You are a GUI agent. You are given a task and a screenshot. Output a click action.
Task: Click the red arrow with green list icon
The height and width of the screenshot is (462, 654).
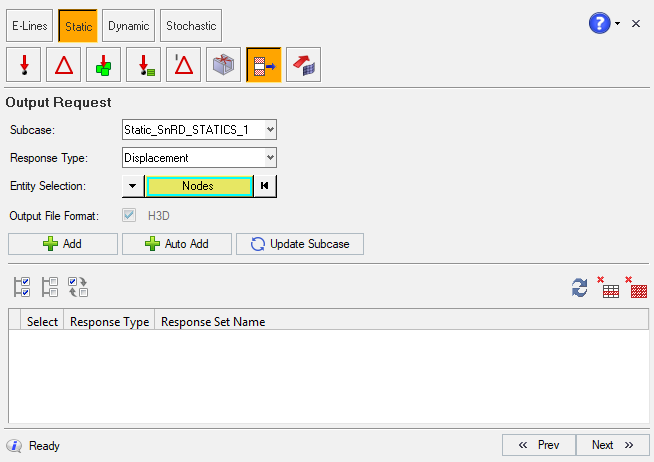tap(143, 65)
